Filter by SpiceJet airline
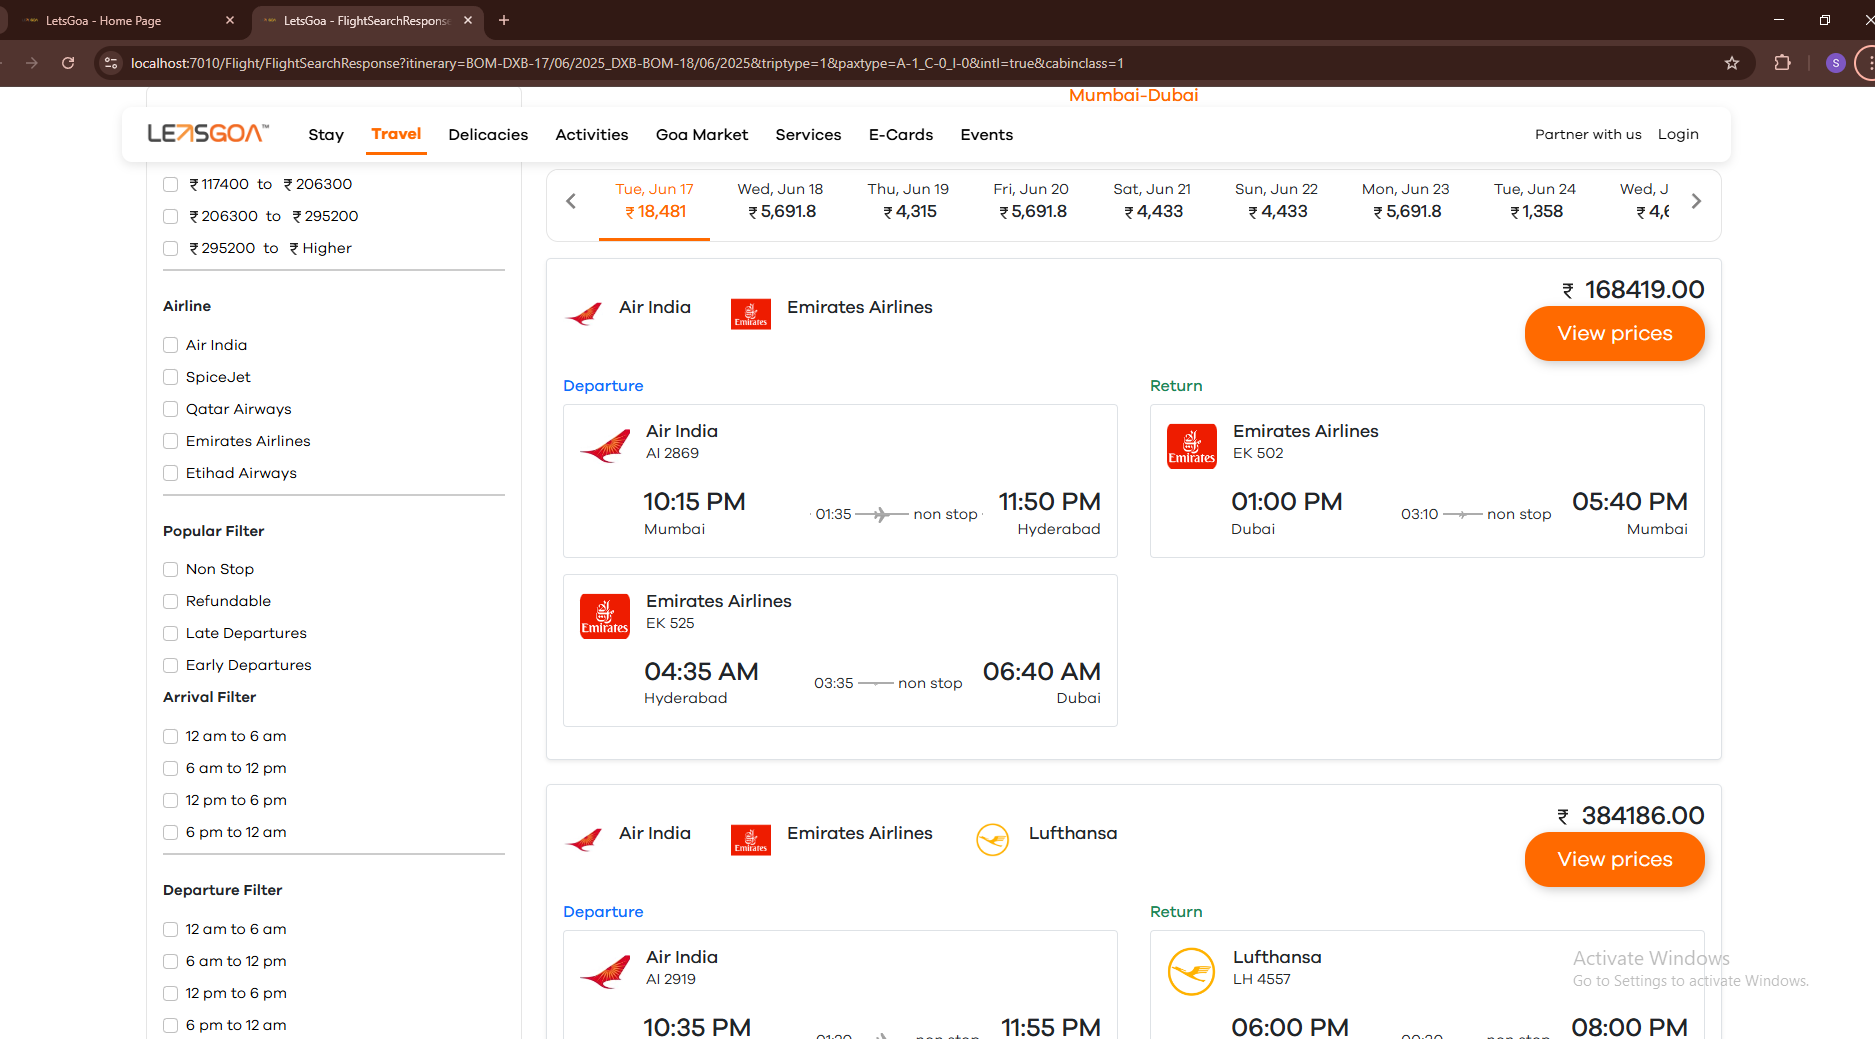1875x1039 pixels. tap(170, 378)
